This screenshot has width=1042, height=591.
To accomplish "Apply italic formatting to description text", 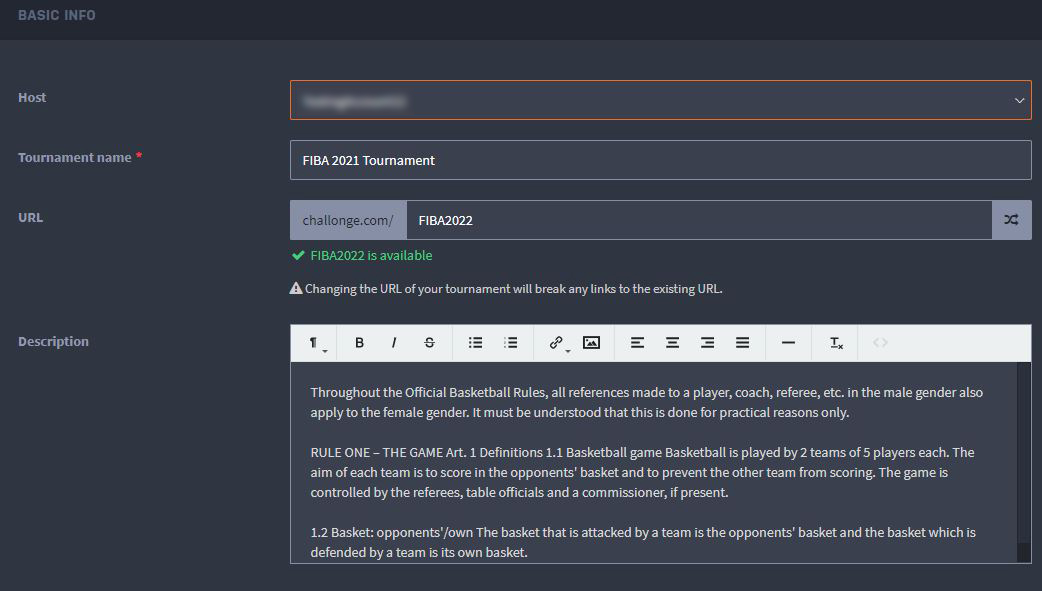I will pyautogui.click(x=394, y=342).
